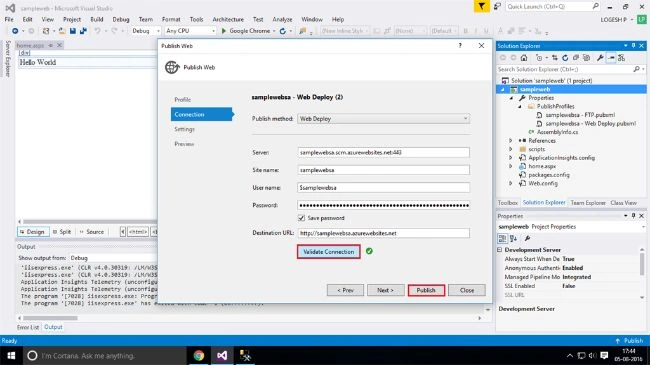Open the Google Chrome browser dropdown arrow

274,31
